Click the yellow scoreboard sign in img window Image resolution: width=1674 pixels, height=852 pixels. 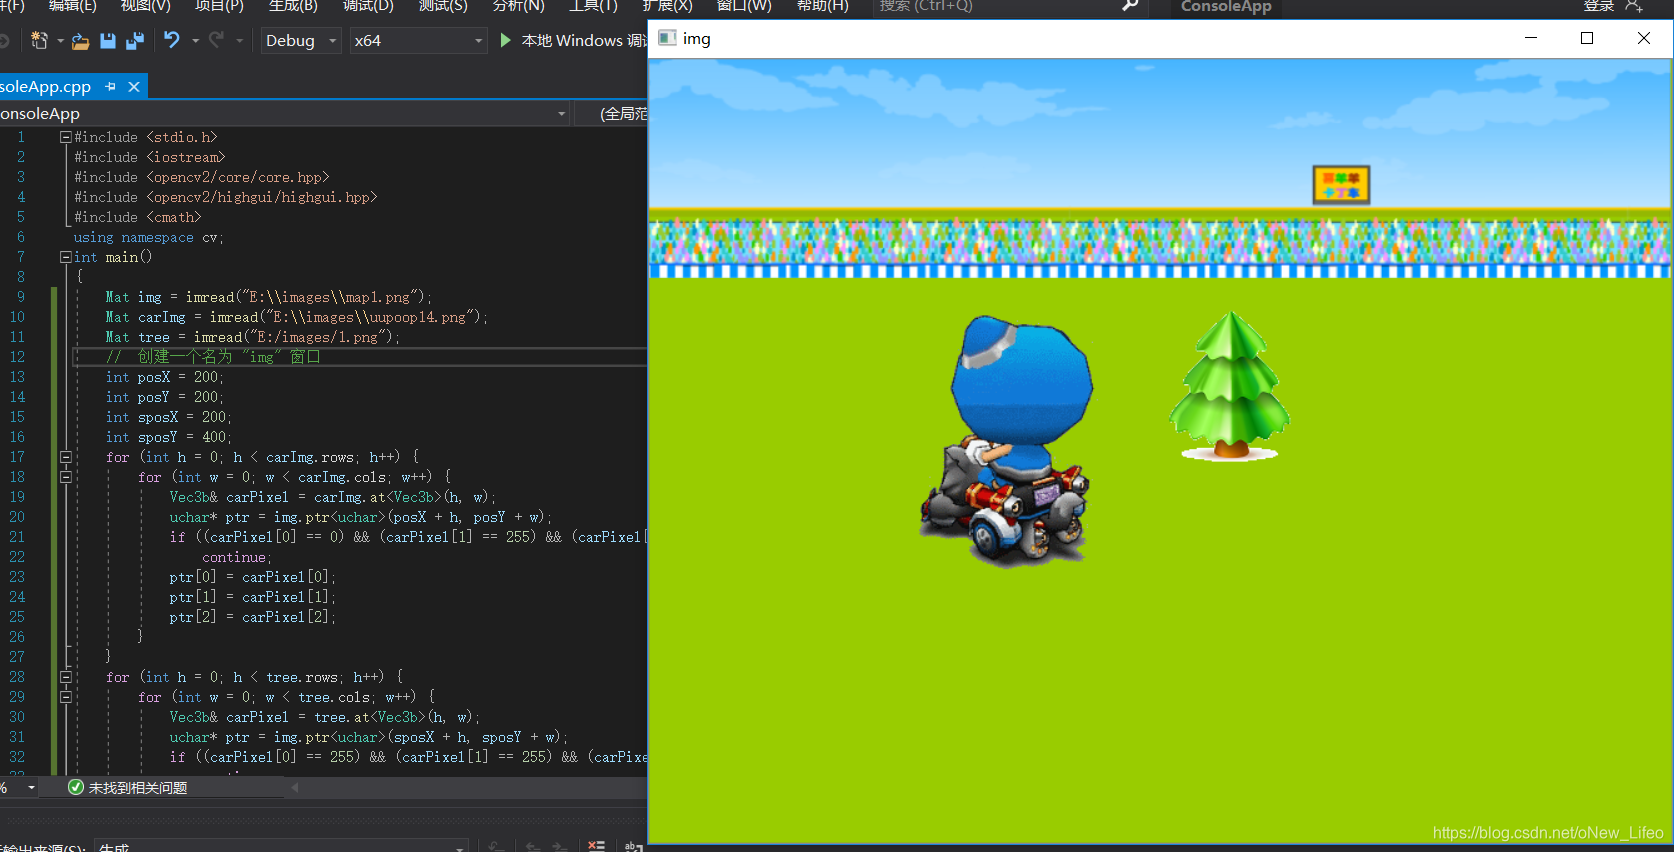point(1341,185)
